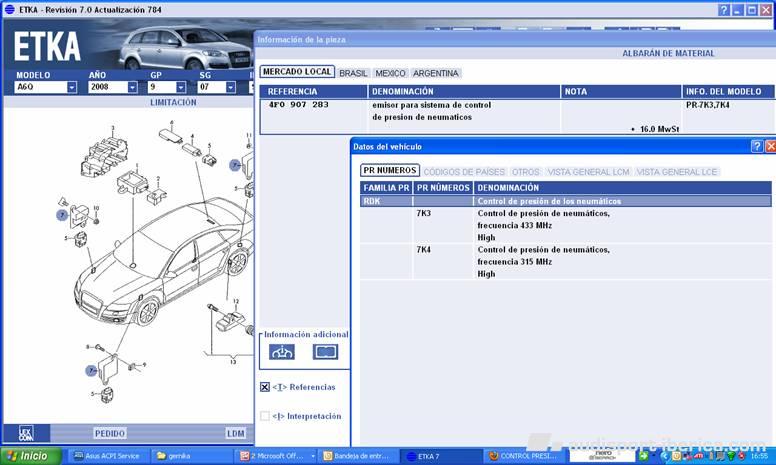This screenshot has height=465, width=776.
Task: Click INFO. DEL MODELO column header
Action: point(728,92)
